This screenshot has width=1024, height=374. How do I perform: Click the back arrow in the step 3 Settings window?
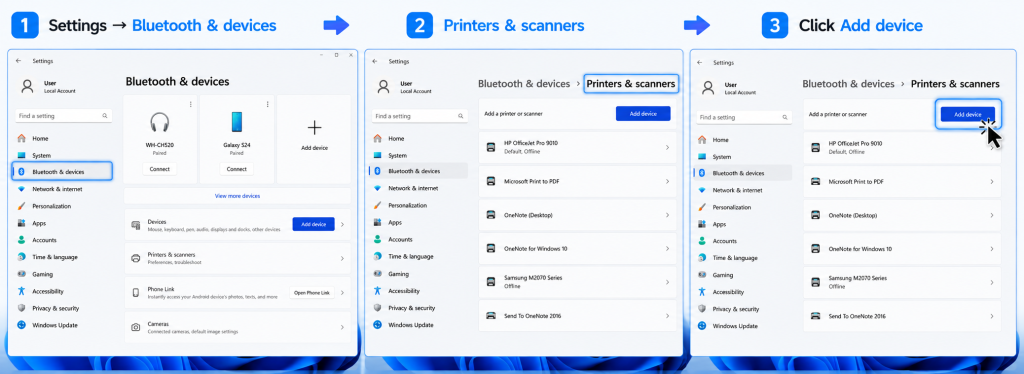pos(699,63)
